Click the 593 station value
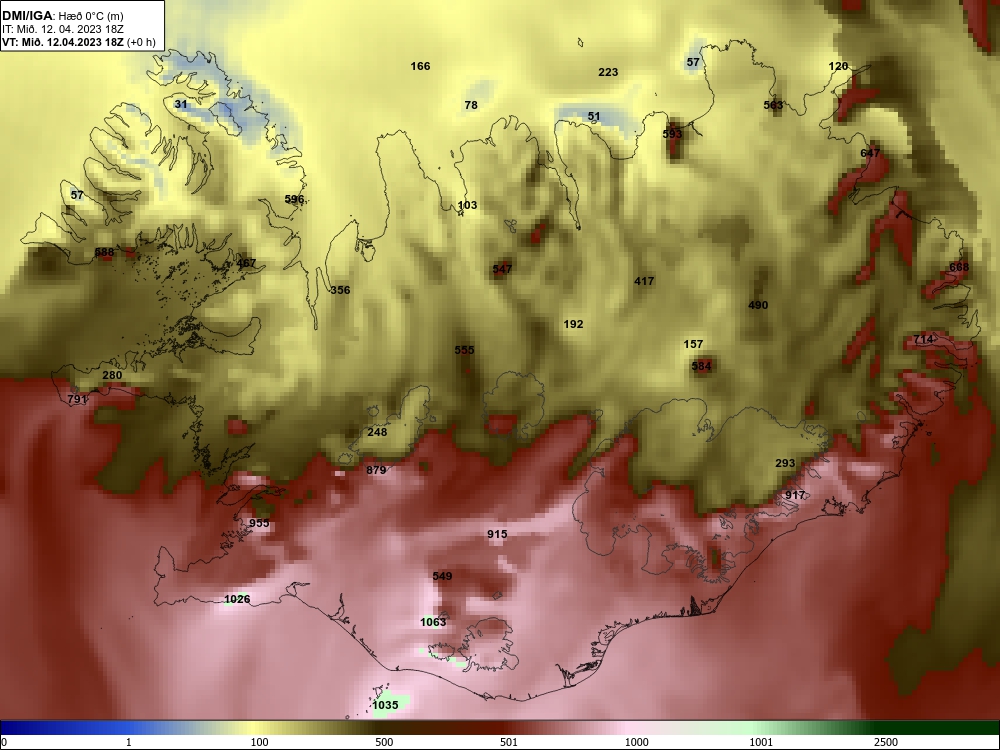1000x750 pixels. [x=672, y=134]
